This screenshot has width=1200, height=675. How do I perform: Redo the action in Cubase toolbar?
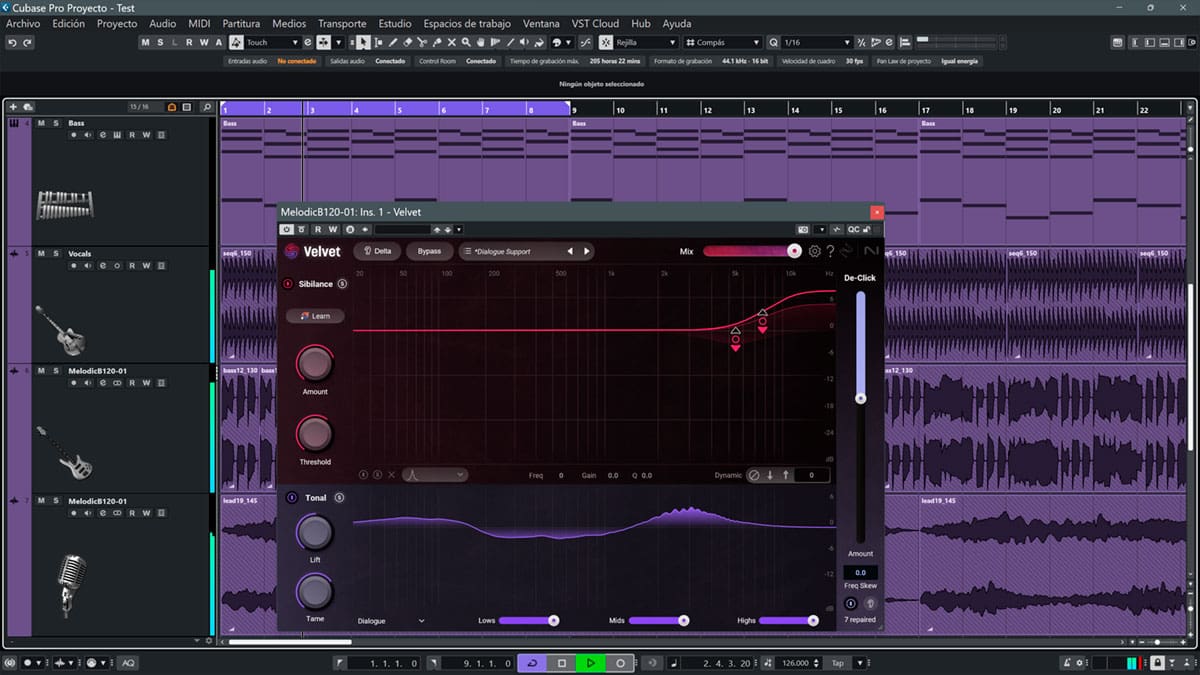click(27, 43)
